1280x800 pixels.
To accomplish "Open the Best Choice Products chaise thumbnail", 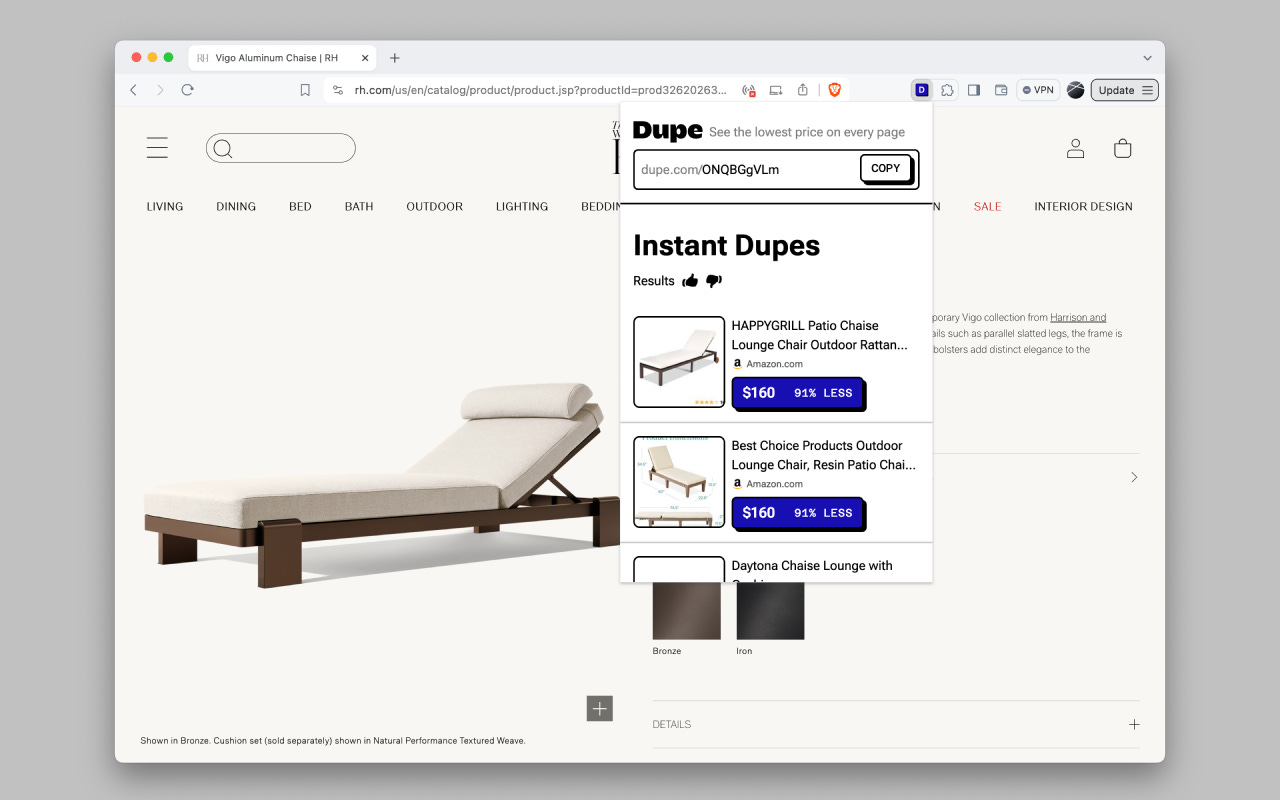I will pos(679,482).
